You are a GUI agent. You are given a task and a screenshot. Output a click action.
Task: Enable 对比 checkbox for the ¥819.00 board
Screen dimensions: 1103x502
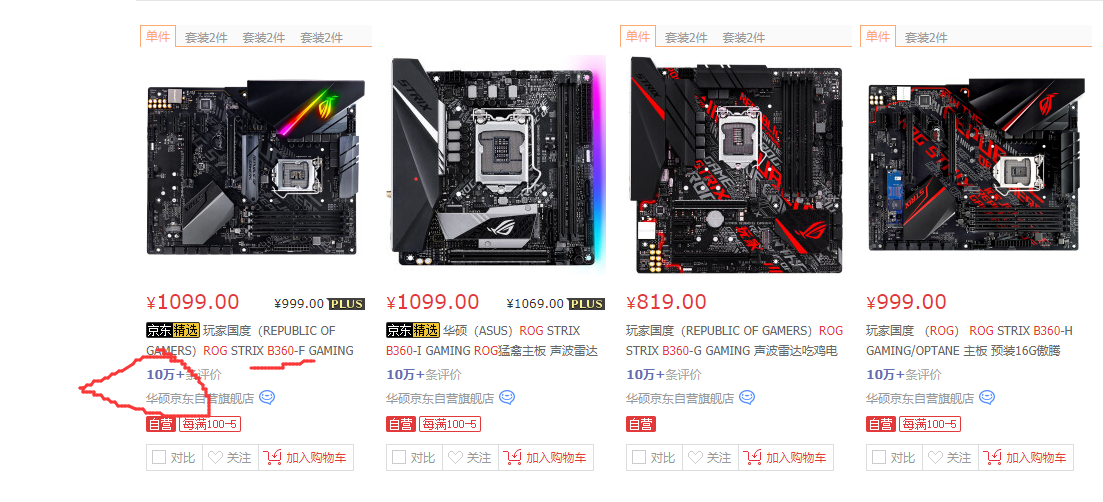click(639, 458)
